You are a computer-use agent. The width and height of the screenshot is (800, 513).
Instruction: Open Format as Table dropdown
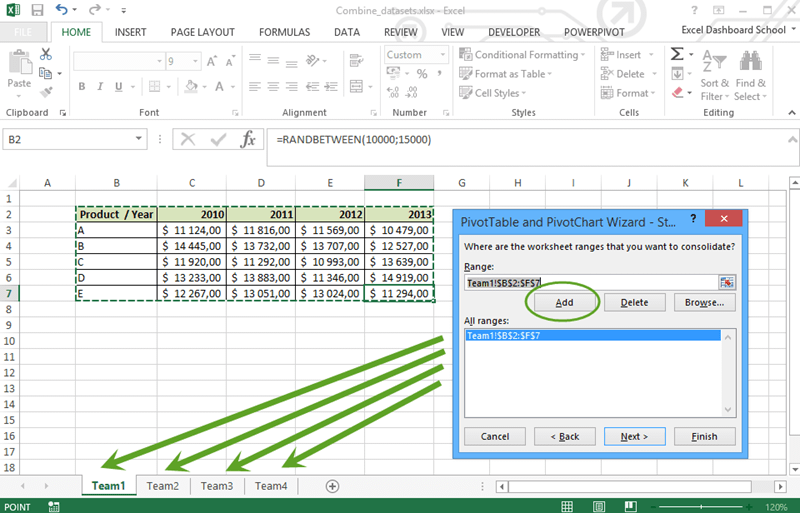(x=506, y=74)
